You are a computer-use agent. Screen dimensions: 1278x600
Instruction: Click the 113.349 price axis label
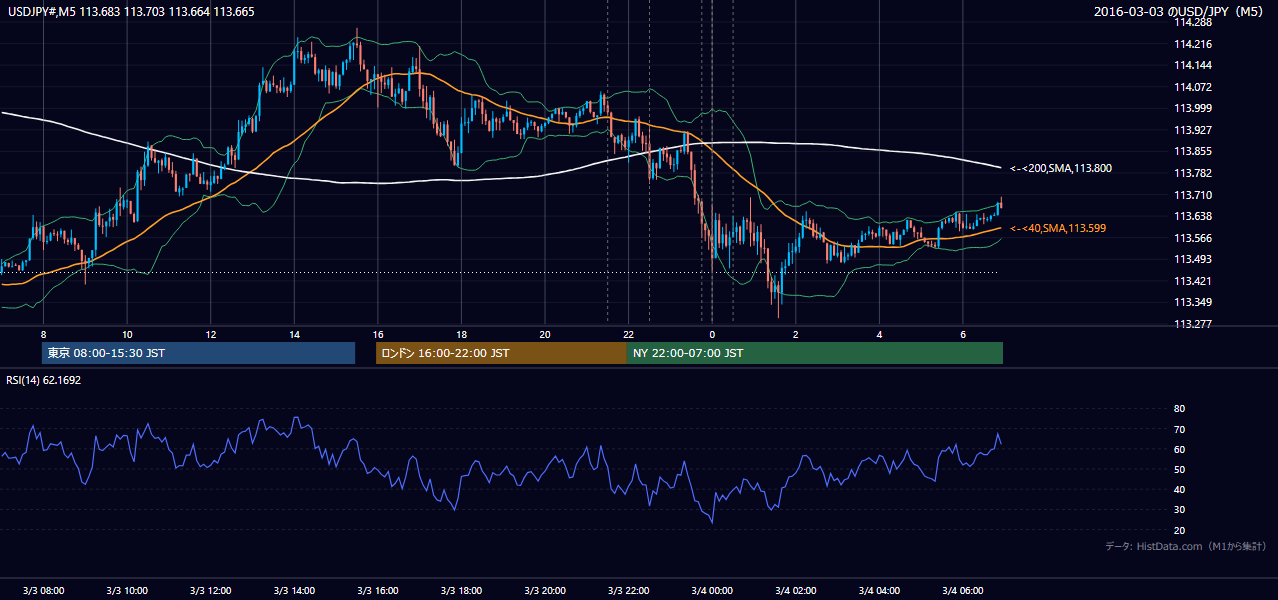point(1192,302)
